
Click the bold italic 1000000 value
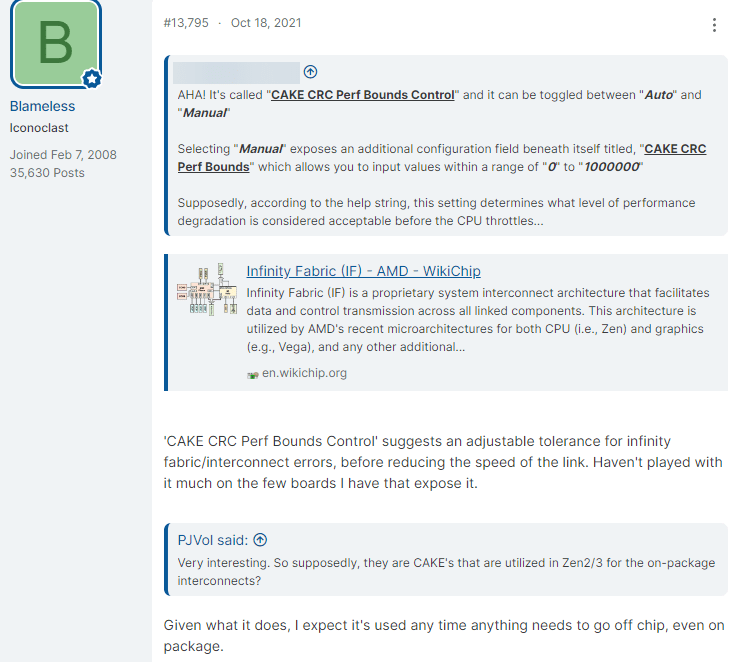coord(612,167)
